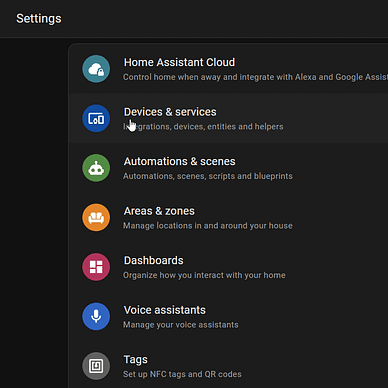Click the Settings page title

tap(39, 19)
